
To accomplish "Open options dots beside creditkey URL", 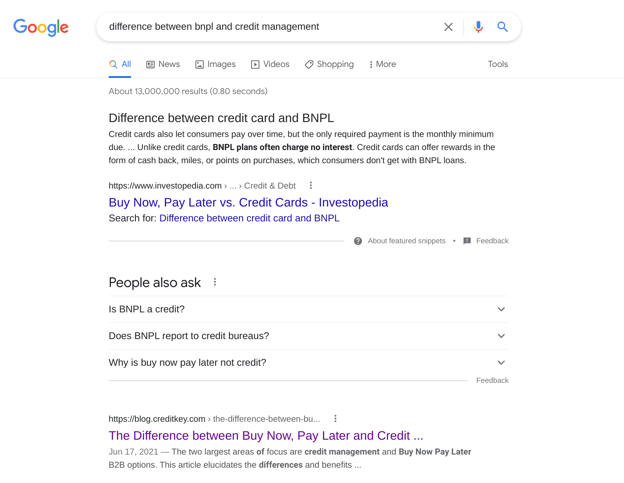I will coord(335,419).
